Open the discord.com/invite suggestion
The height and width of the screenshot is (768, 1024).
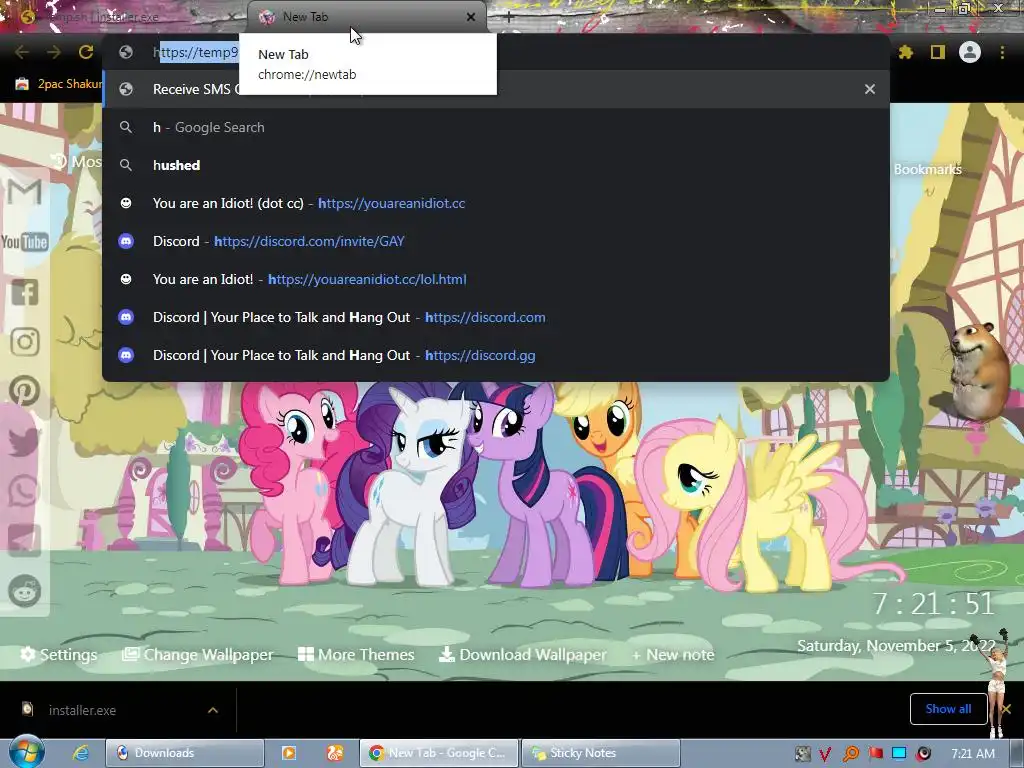pyautogui.click(x=496, y=241)
